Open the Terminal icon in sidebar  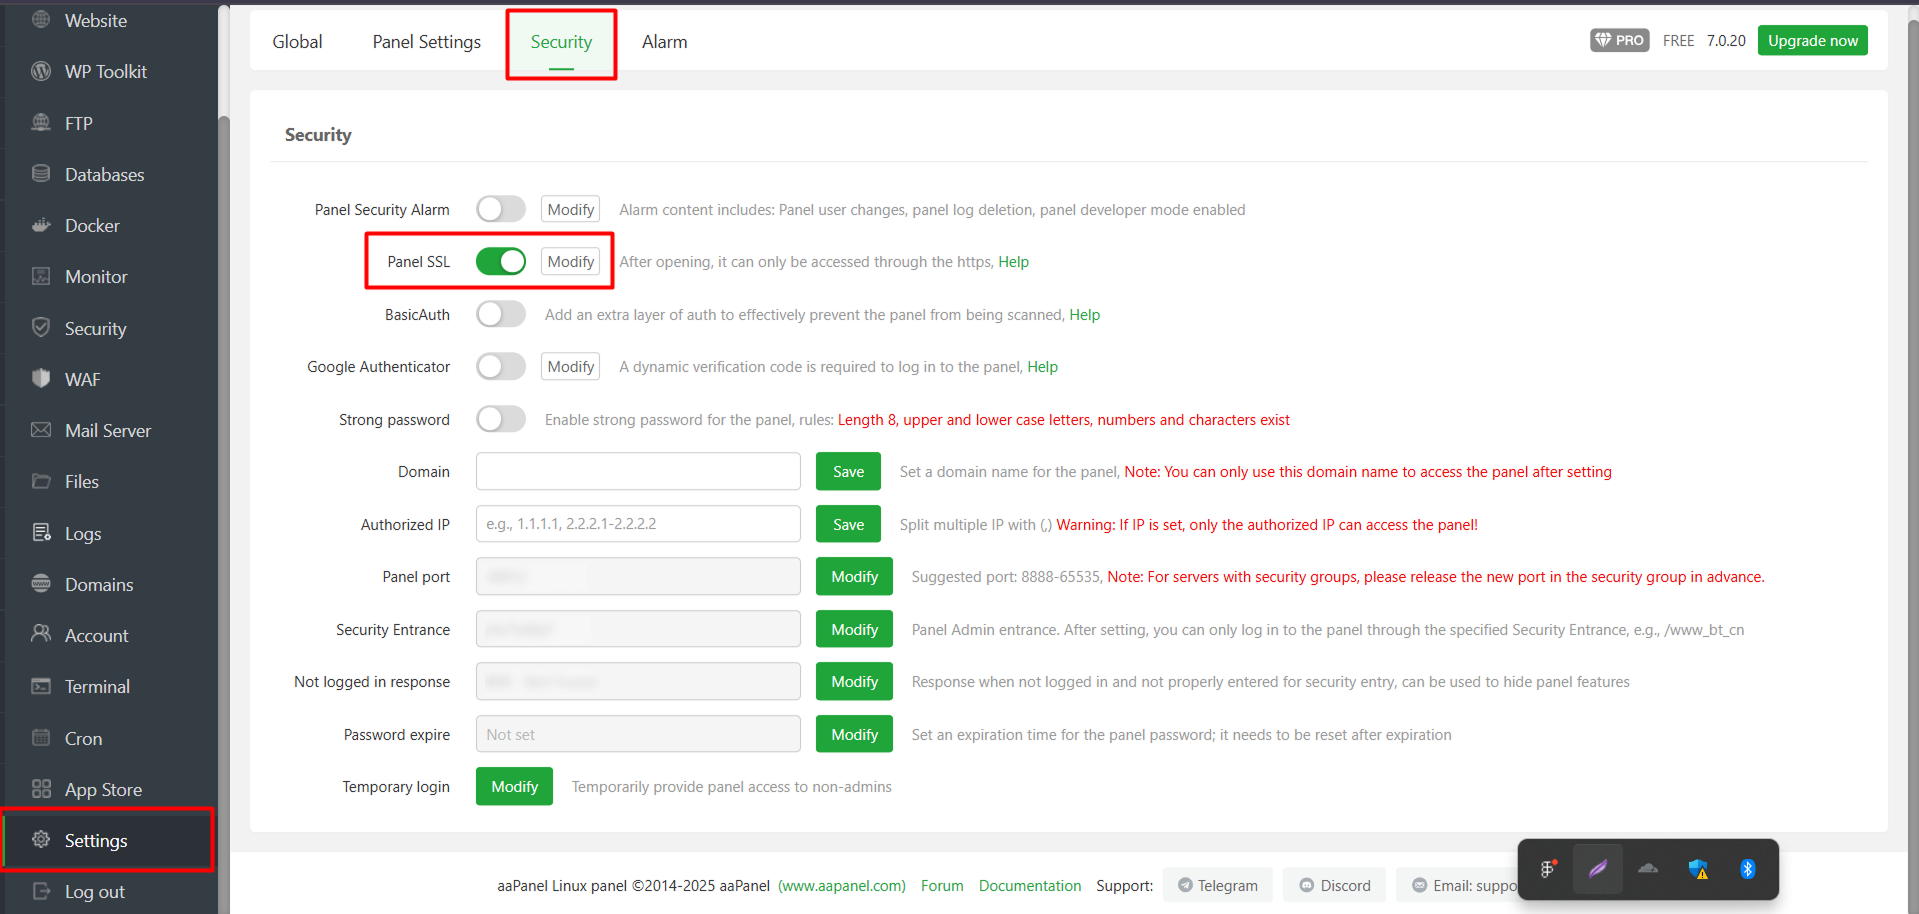pos(41,686)
